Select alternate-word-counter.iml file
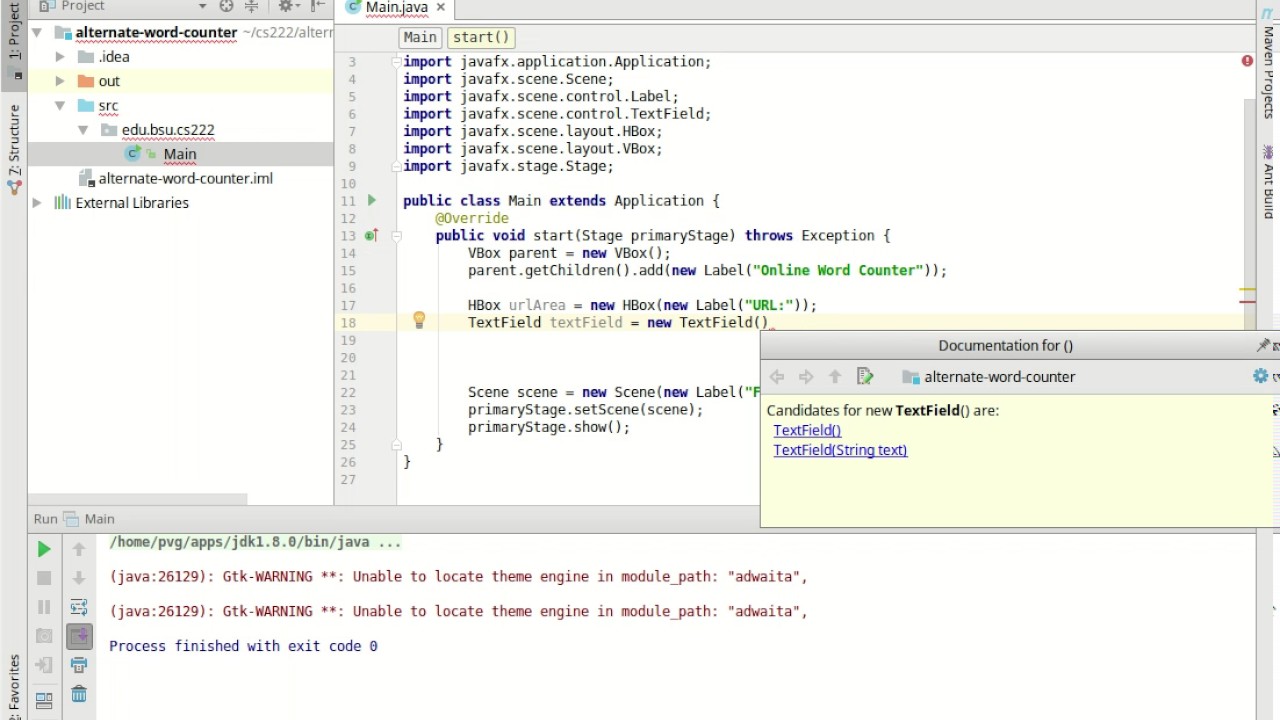This screenshot has width=1280, height=720. click(x=185, y=178)
